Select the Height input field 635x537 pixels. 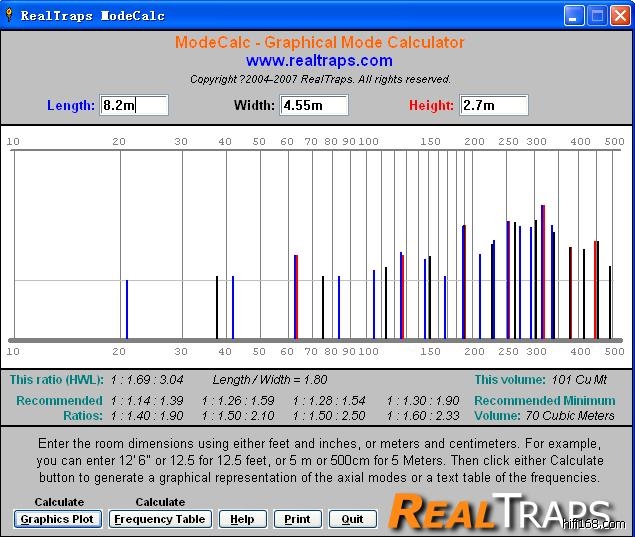point(493,105)
